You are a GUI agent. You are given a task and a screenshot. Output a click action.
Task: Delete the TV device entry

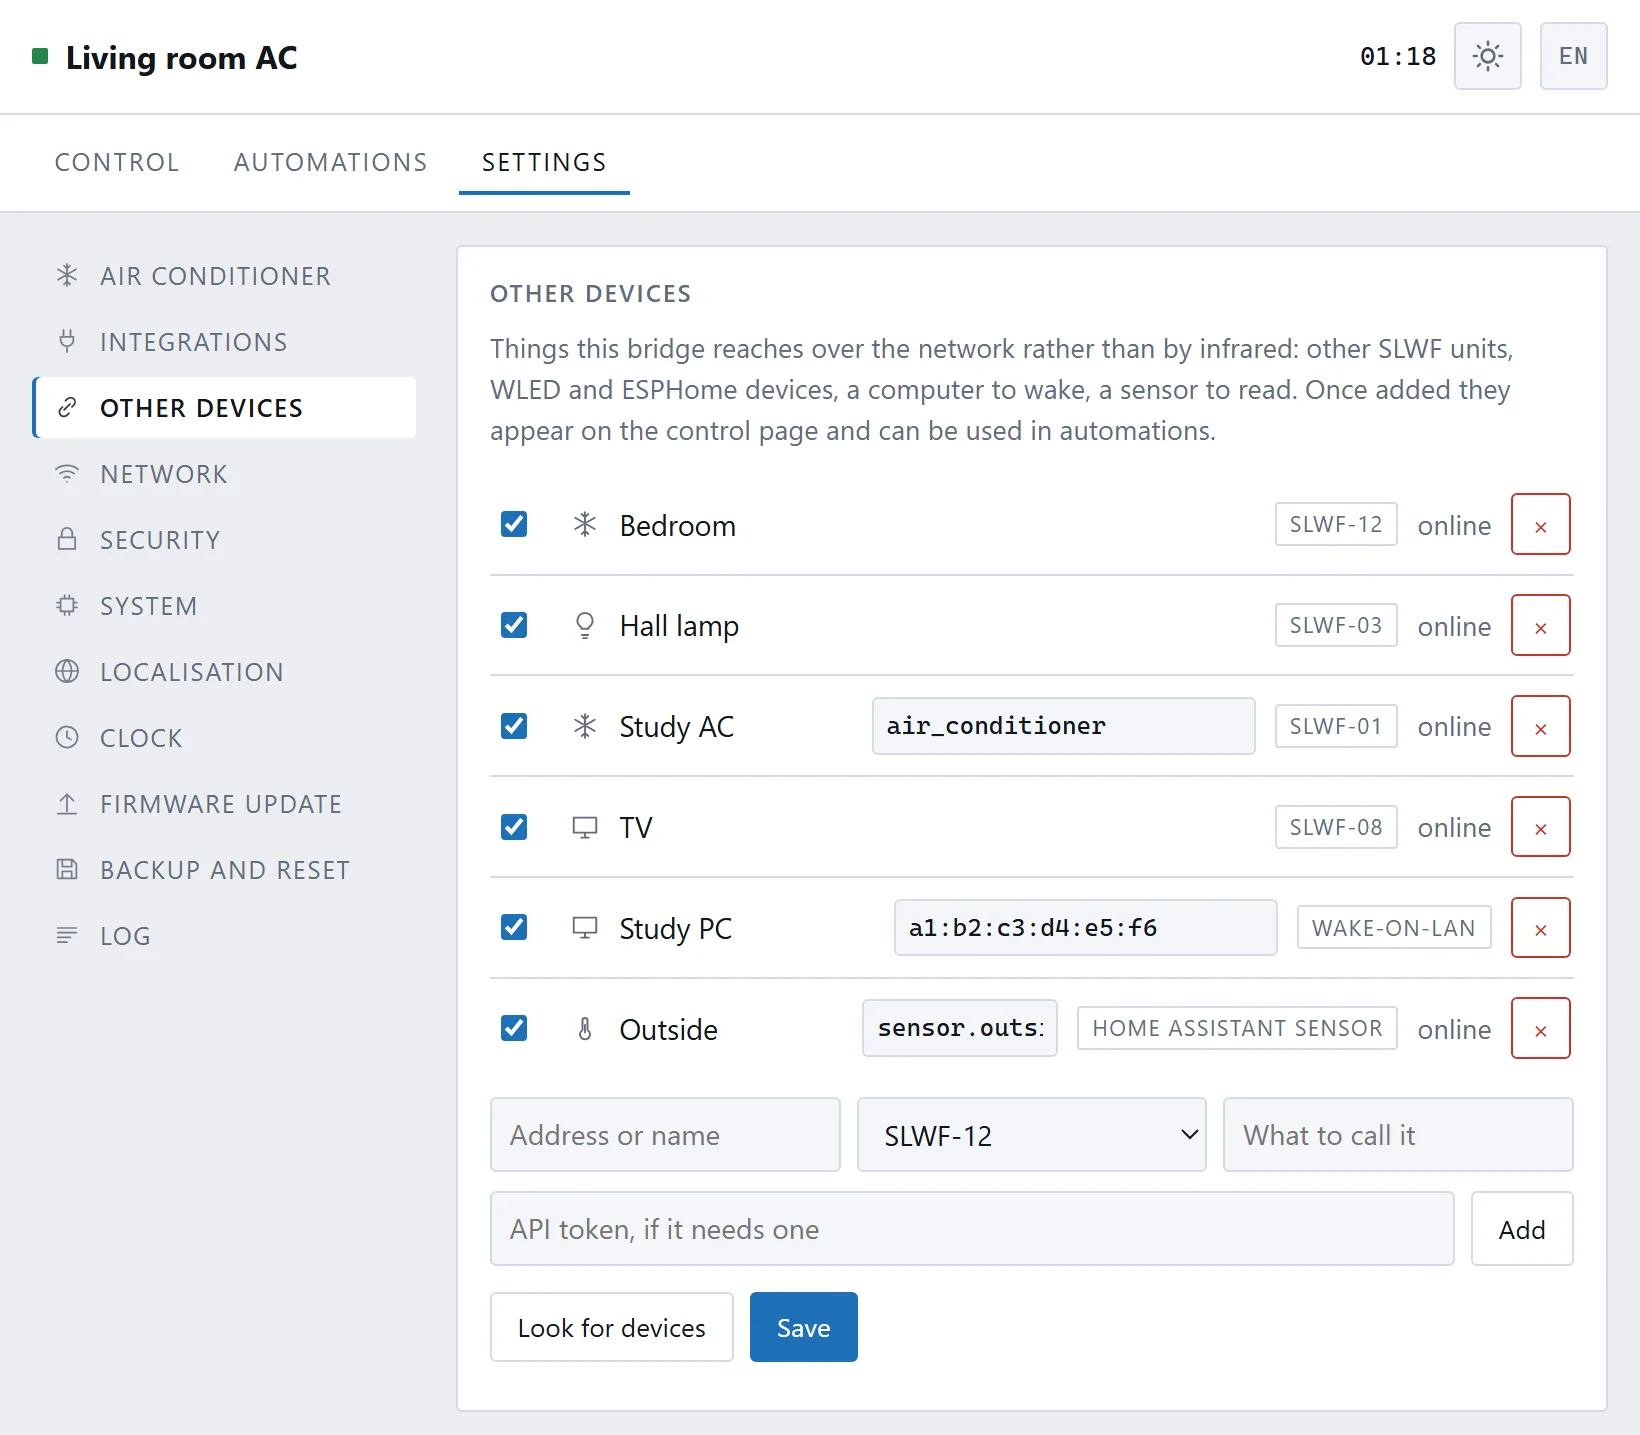(1540, 827)
